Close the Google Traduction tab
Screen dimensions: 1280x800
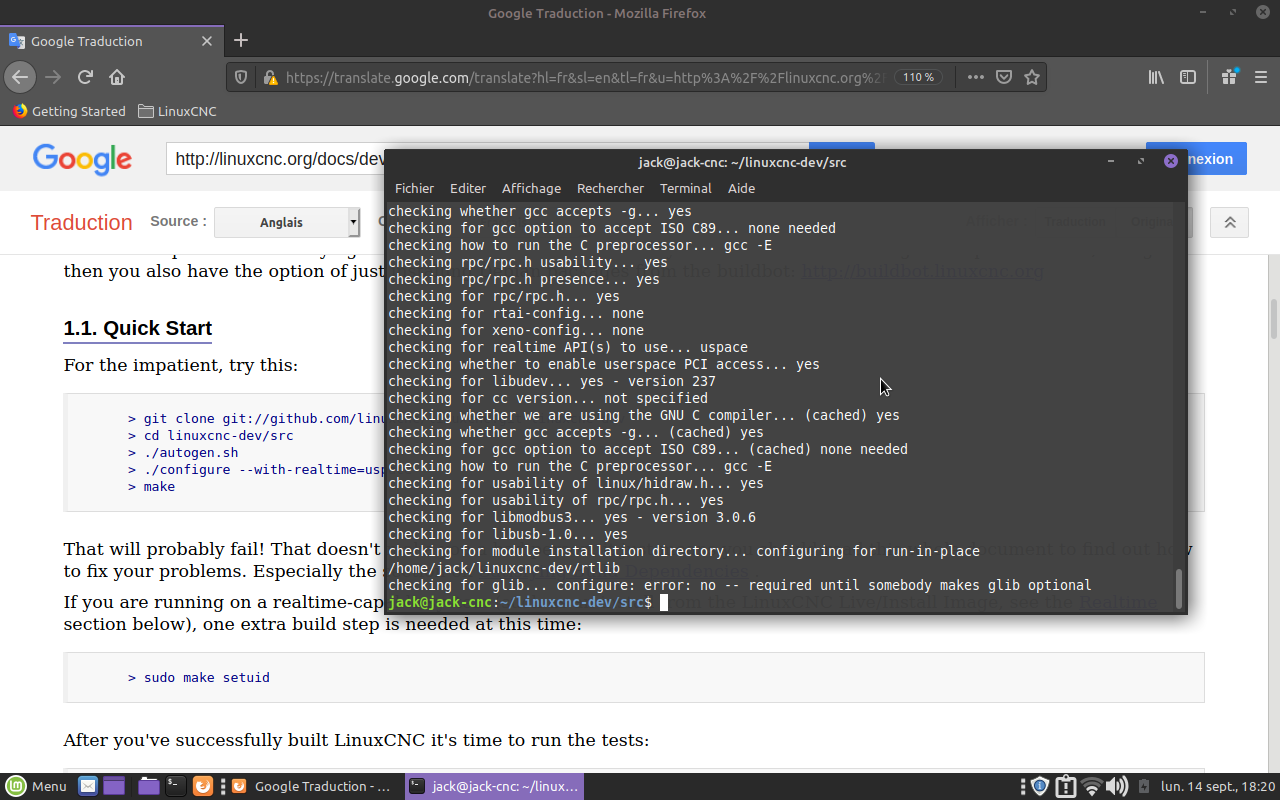click(207, 41)
